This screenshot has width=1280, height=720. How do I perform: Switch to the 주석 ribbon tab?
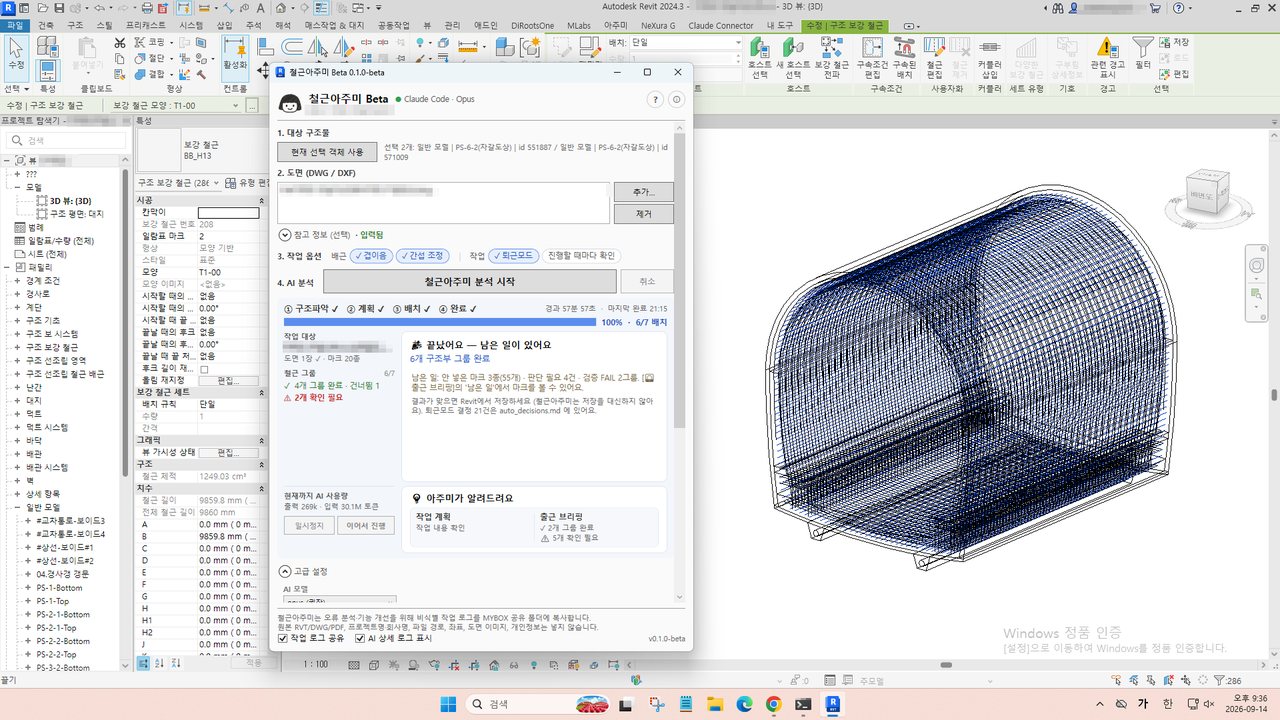[253, 25]
